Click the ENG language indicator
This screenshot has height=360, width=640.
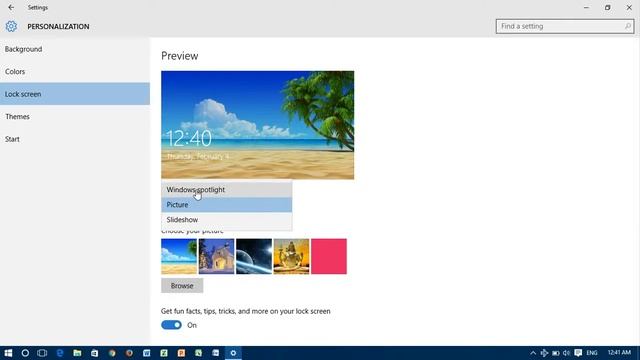pos(592,353)
